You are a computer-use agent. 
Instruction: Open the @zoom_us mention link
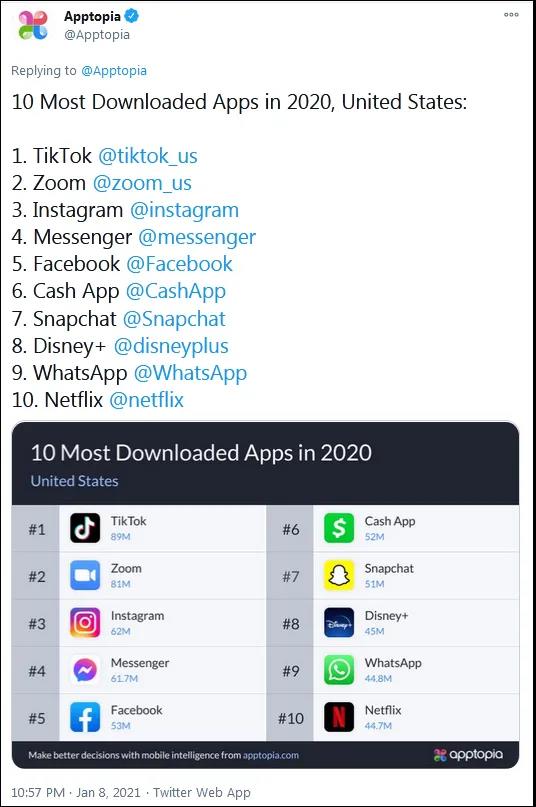tap(142, 183)
